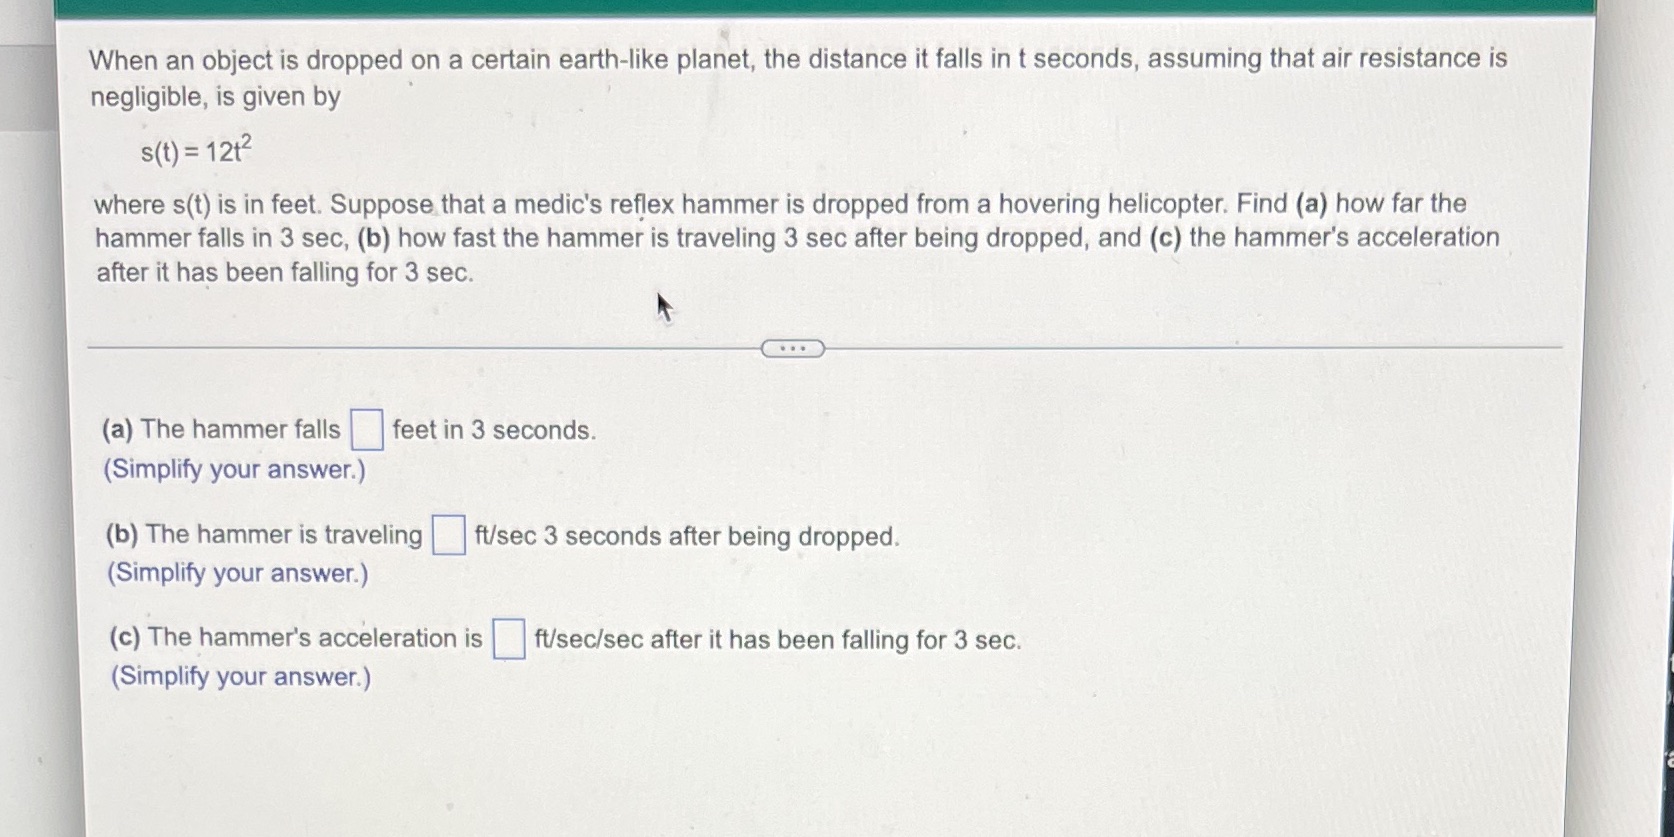Viewport: 1674px width, 837px height.
Task: Click the 'Simplify your answer' text under part (c)
Action: coord(239,677)
